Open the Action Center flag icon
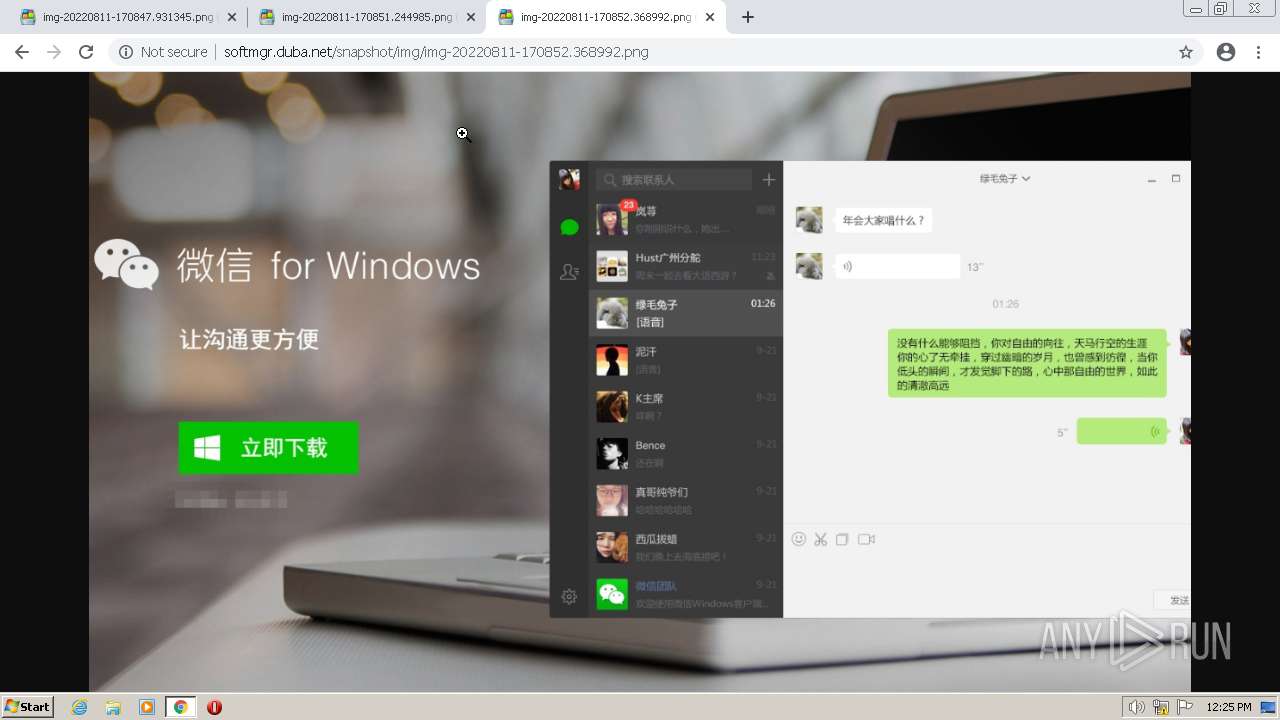 tap(1185, 707)
